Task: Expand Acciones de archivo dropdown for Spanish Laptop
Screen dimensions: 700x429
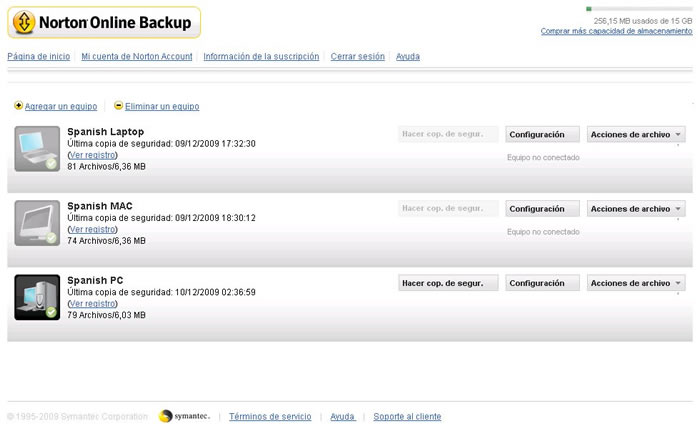Action: point(636,134)
